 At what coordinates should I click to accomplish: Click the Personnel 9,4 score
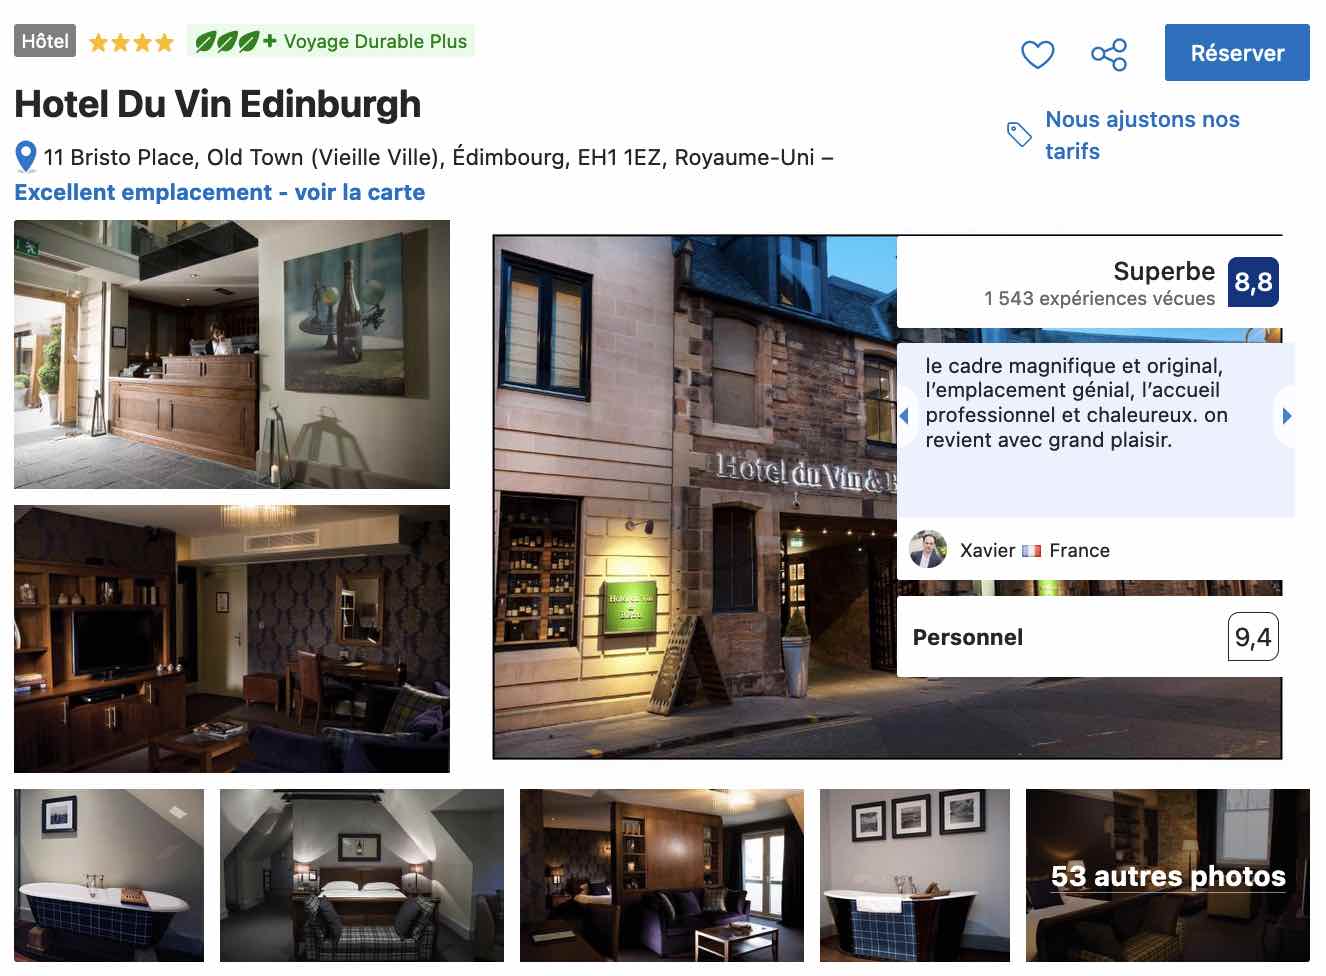pos(1253,637)
